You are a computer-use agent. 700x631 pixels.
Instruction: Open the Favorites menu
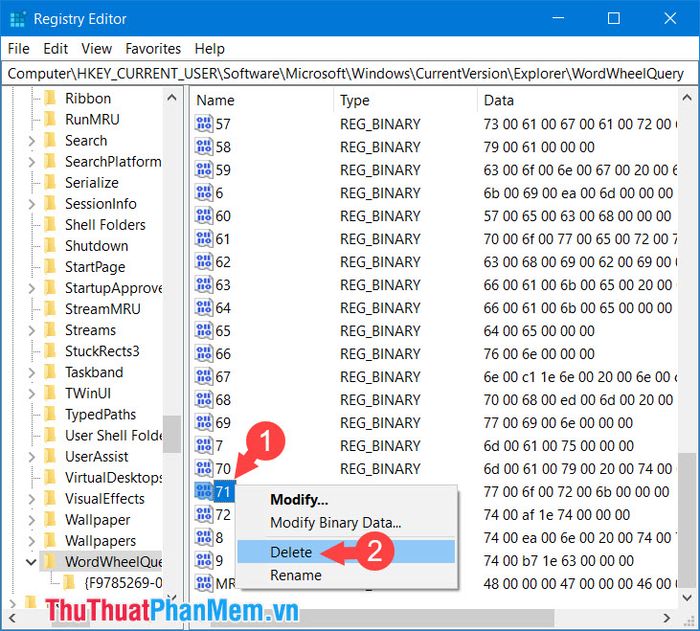point(153,48)
